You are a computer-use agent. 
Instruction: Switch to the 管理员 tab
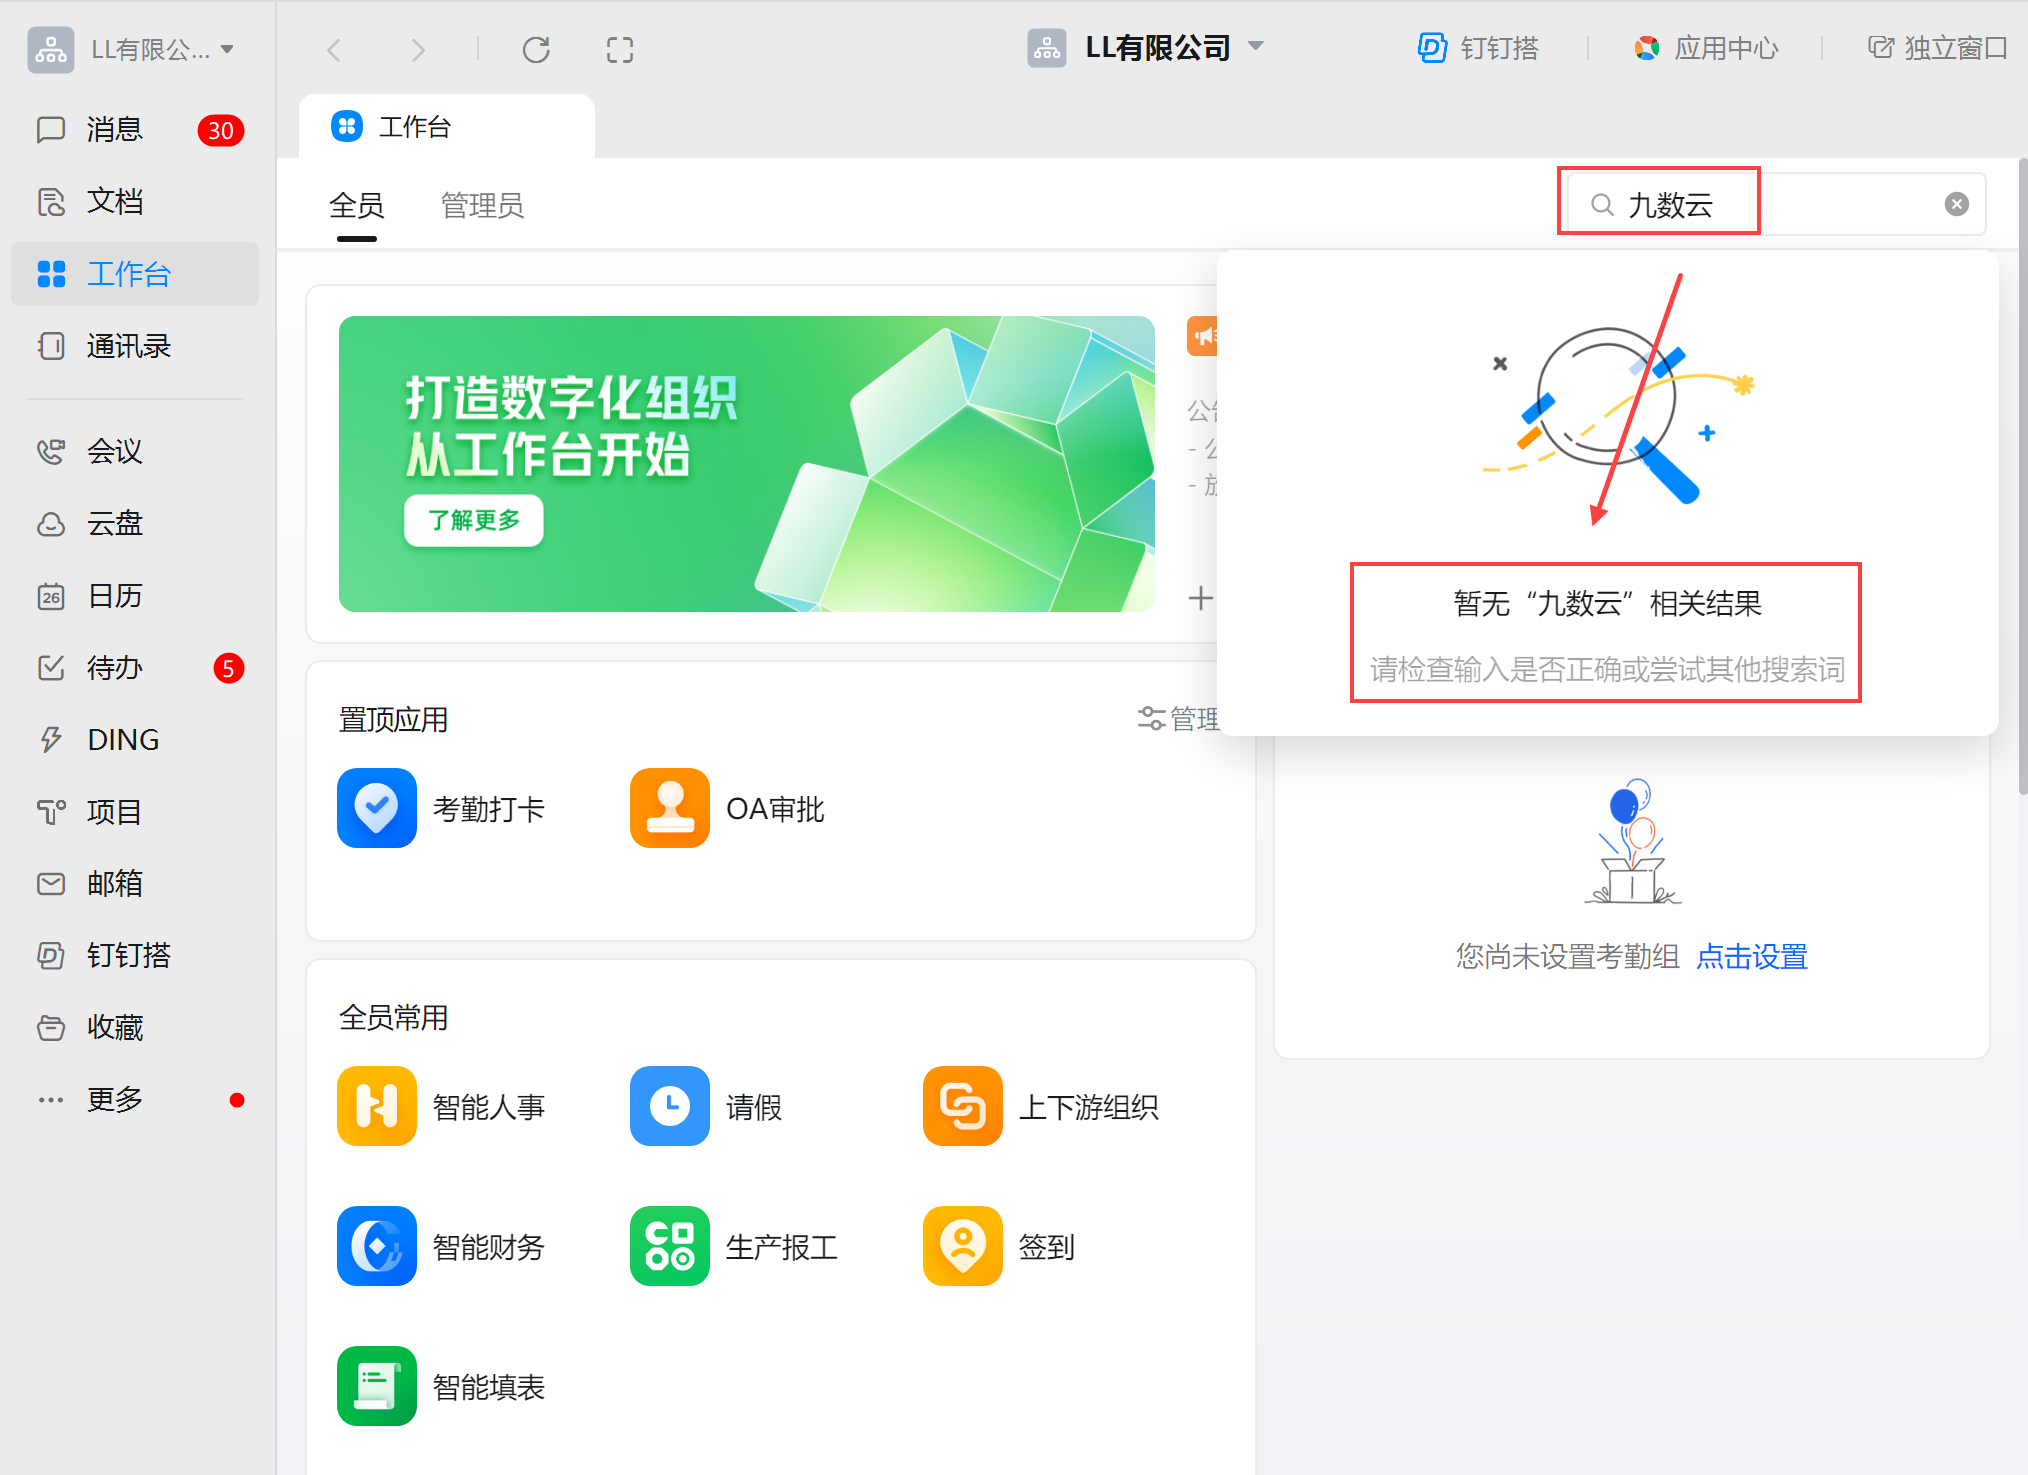click(x=482, y=206)
